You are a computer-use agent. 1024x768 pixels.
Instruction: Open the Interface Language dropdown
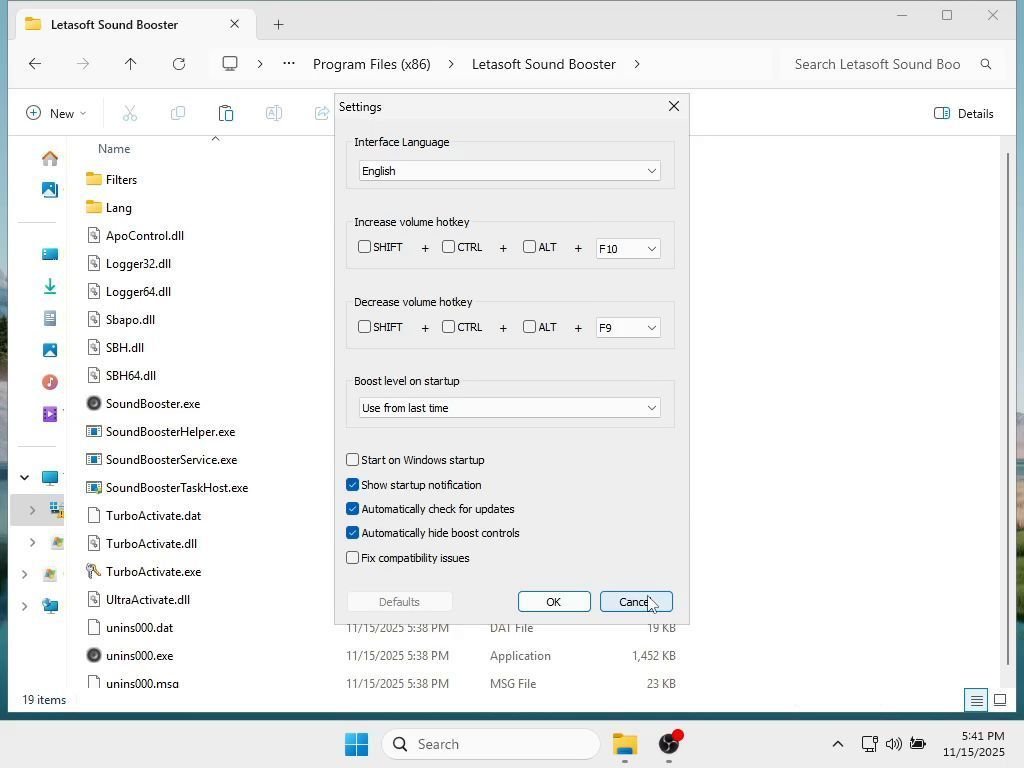(509, 171)
